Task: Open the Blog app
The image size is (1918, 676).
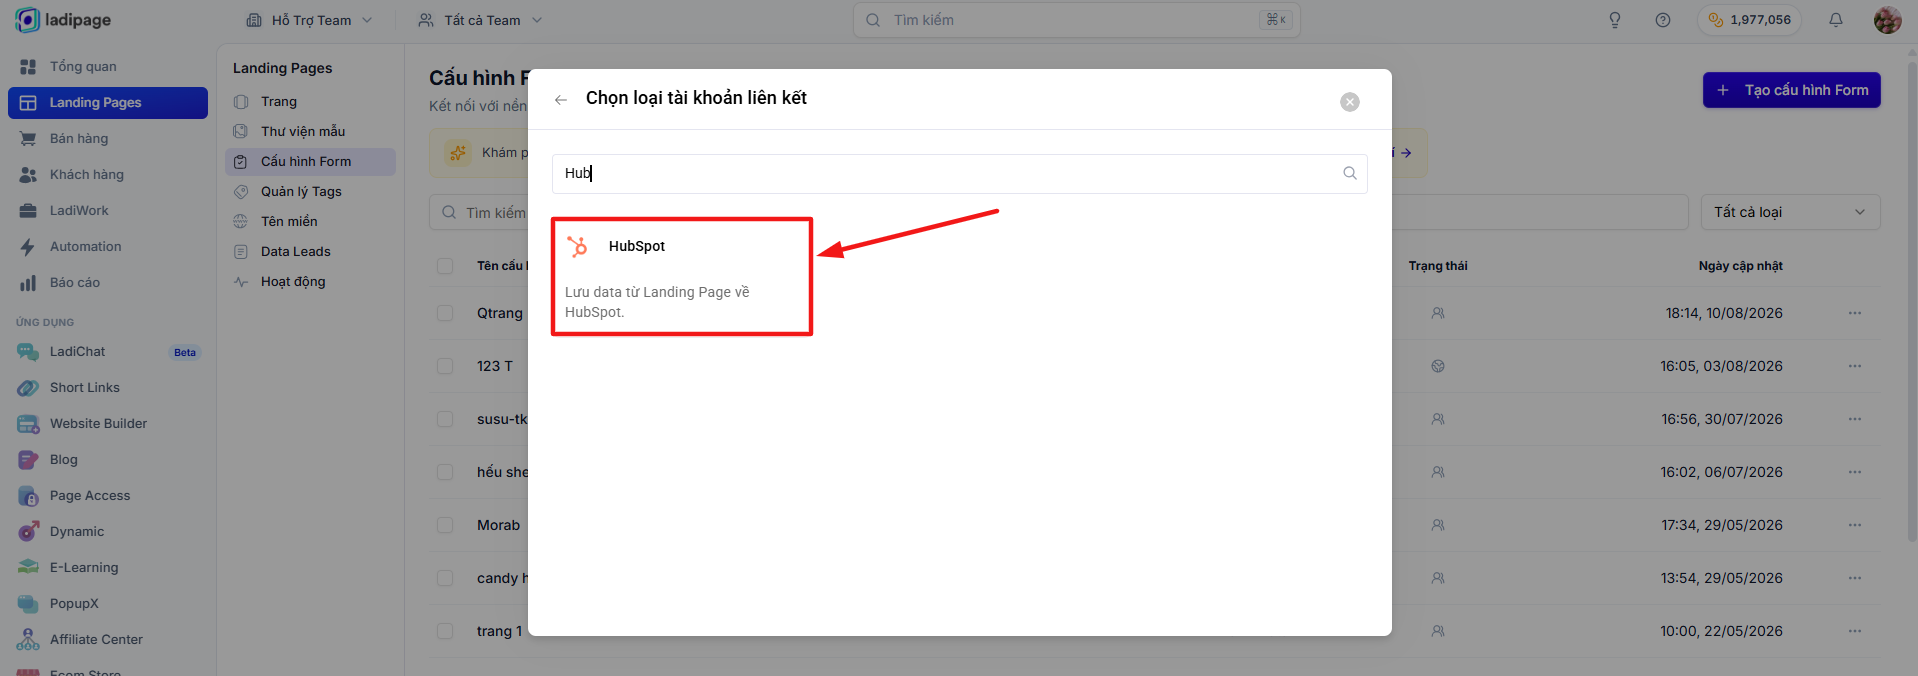Action: tap(108, 459)
